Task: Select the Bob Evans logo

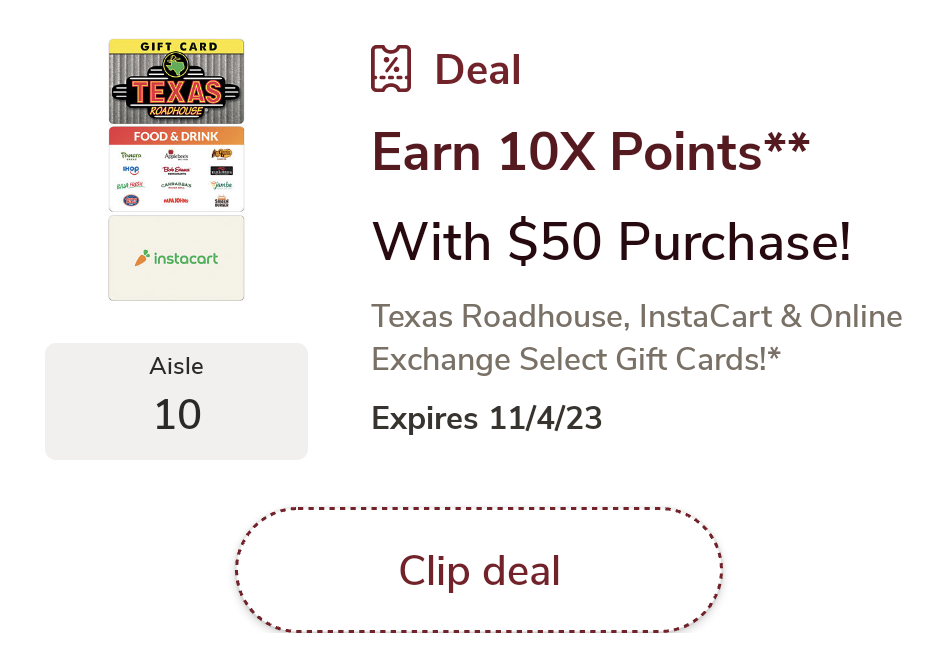Action: coord(176,170)
